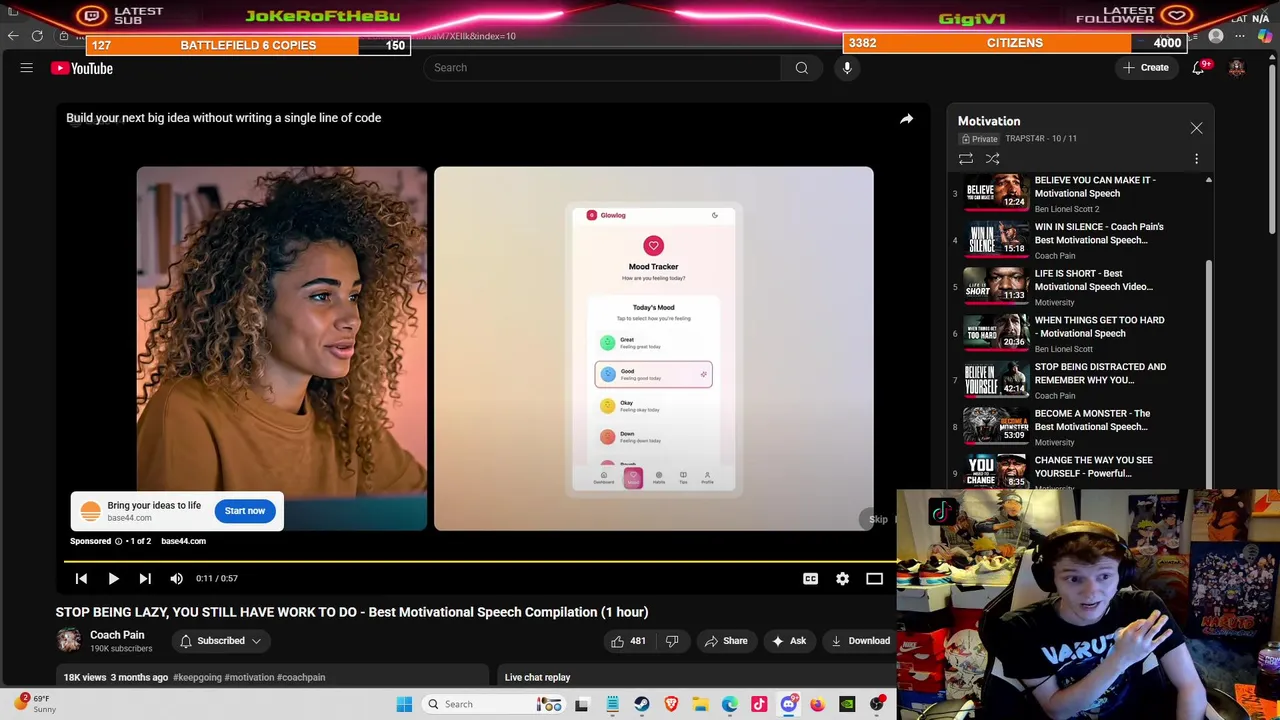
Task: Click the ad's Start now button
Action: [x=245, y=511]
